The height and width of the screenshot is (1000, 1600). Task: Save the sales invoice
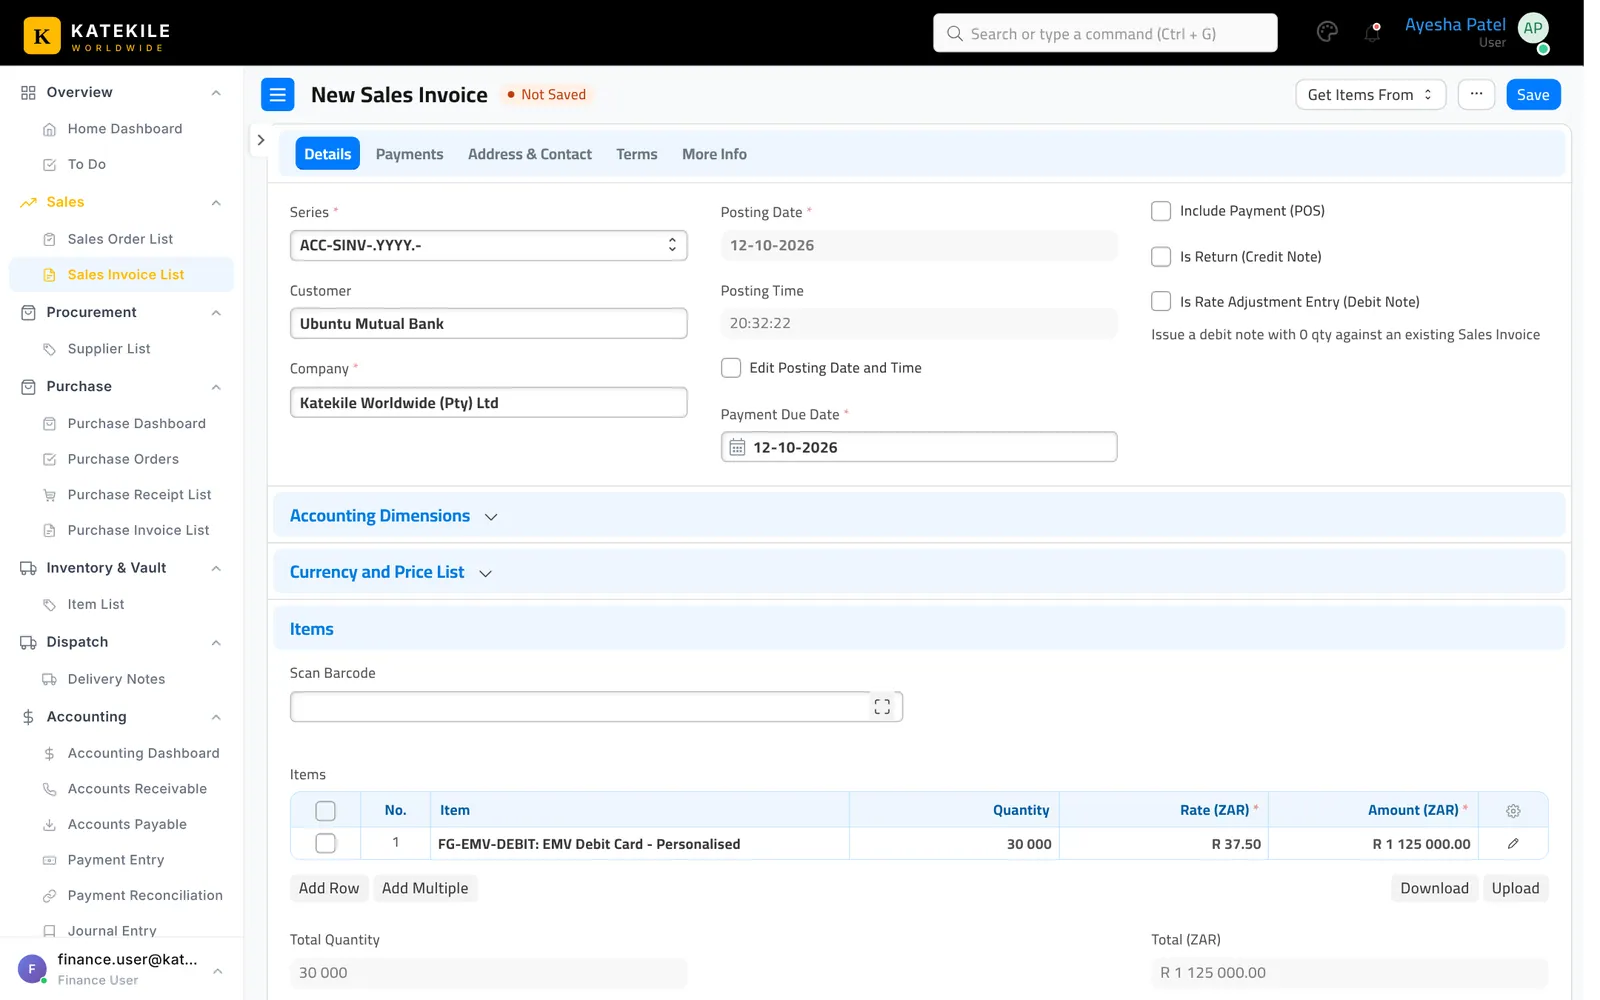click(1533, 95)
